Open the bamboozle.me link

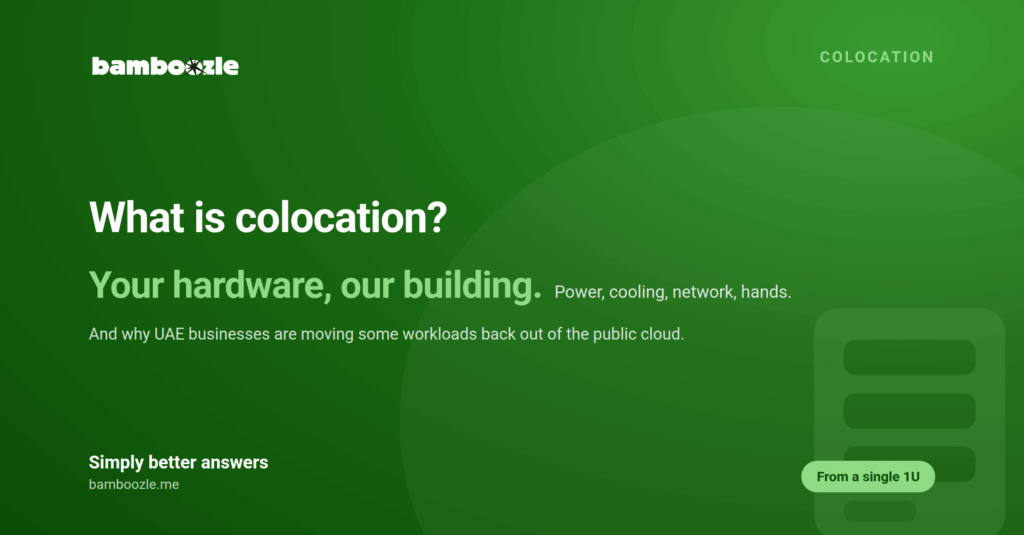[x=134, y=485]
